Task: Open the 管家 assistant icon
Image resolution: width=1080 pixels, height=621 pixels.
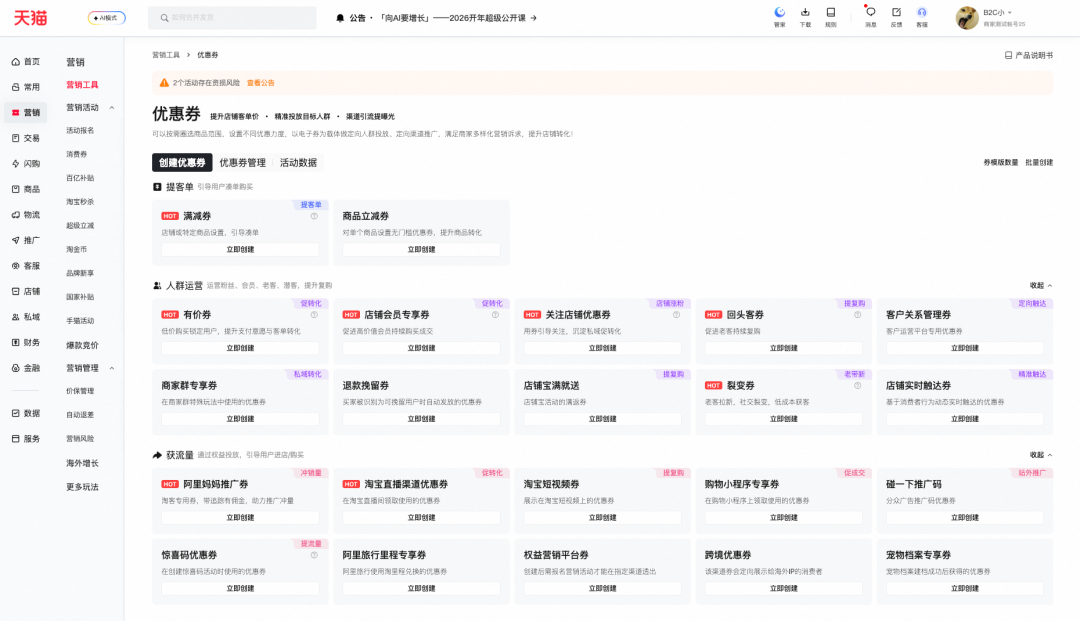Action: pyautogui.click(x=780, y=14)
